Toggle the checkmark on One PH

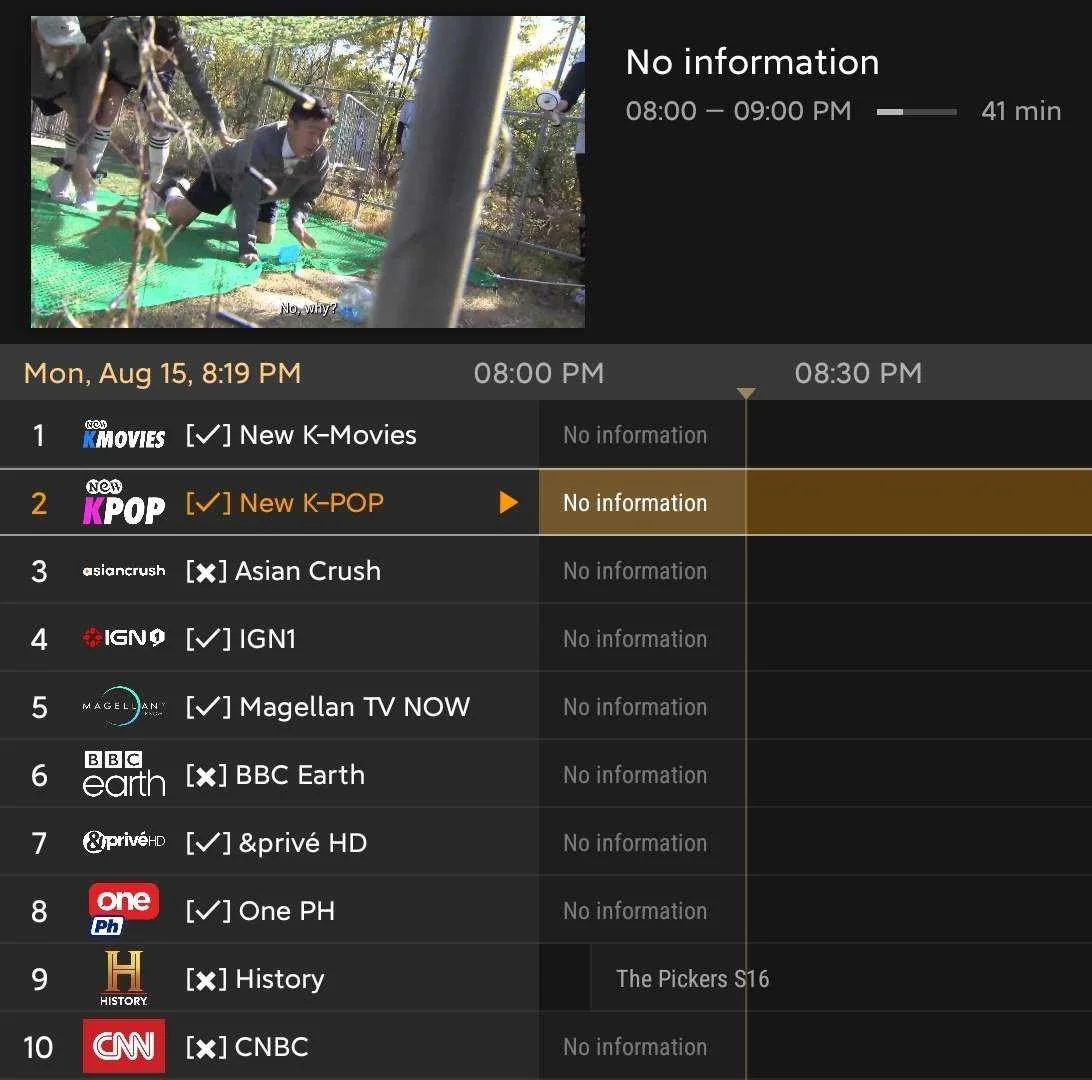click(208, 911)
